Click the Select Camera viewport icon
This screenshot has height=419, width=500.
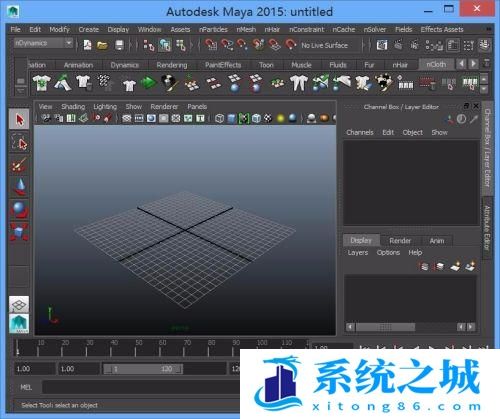point(46,118)
